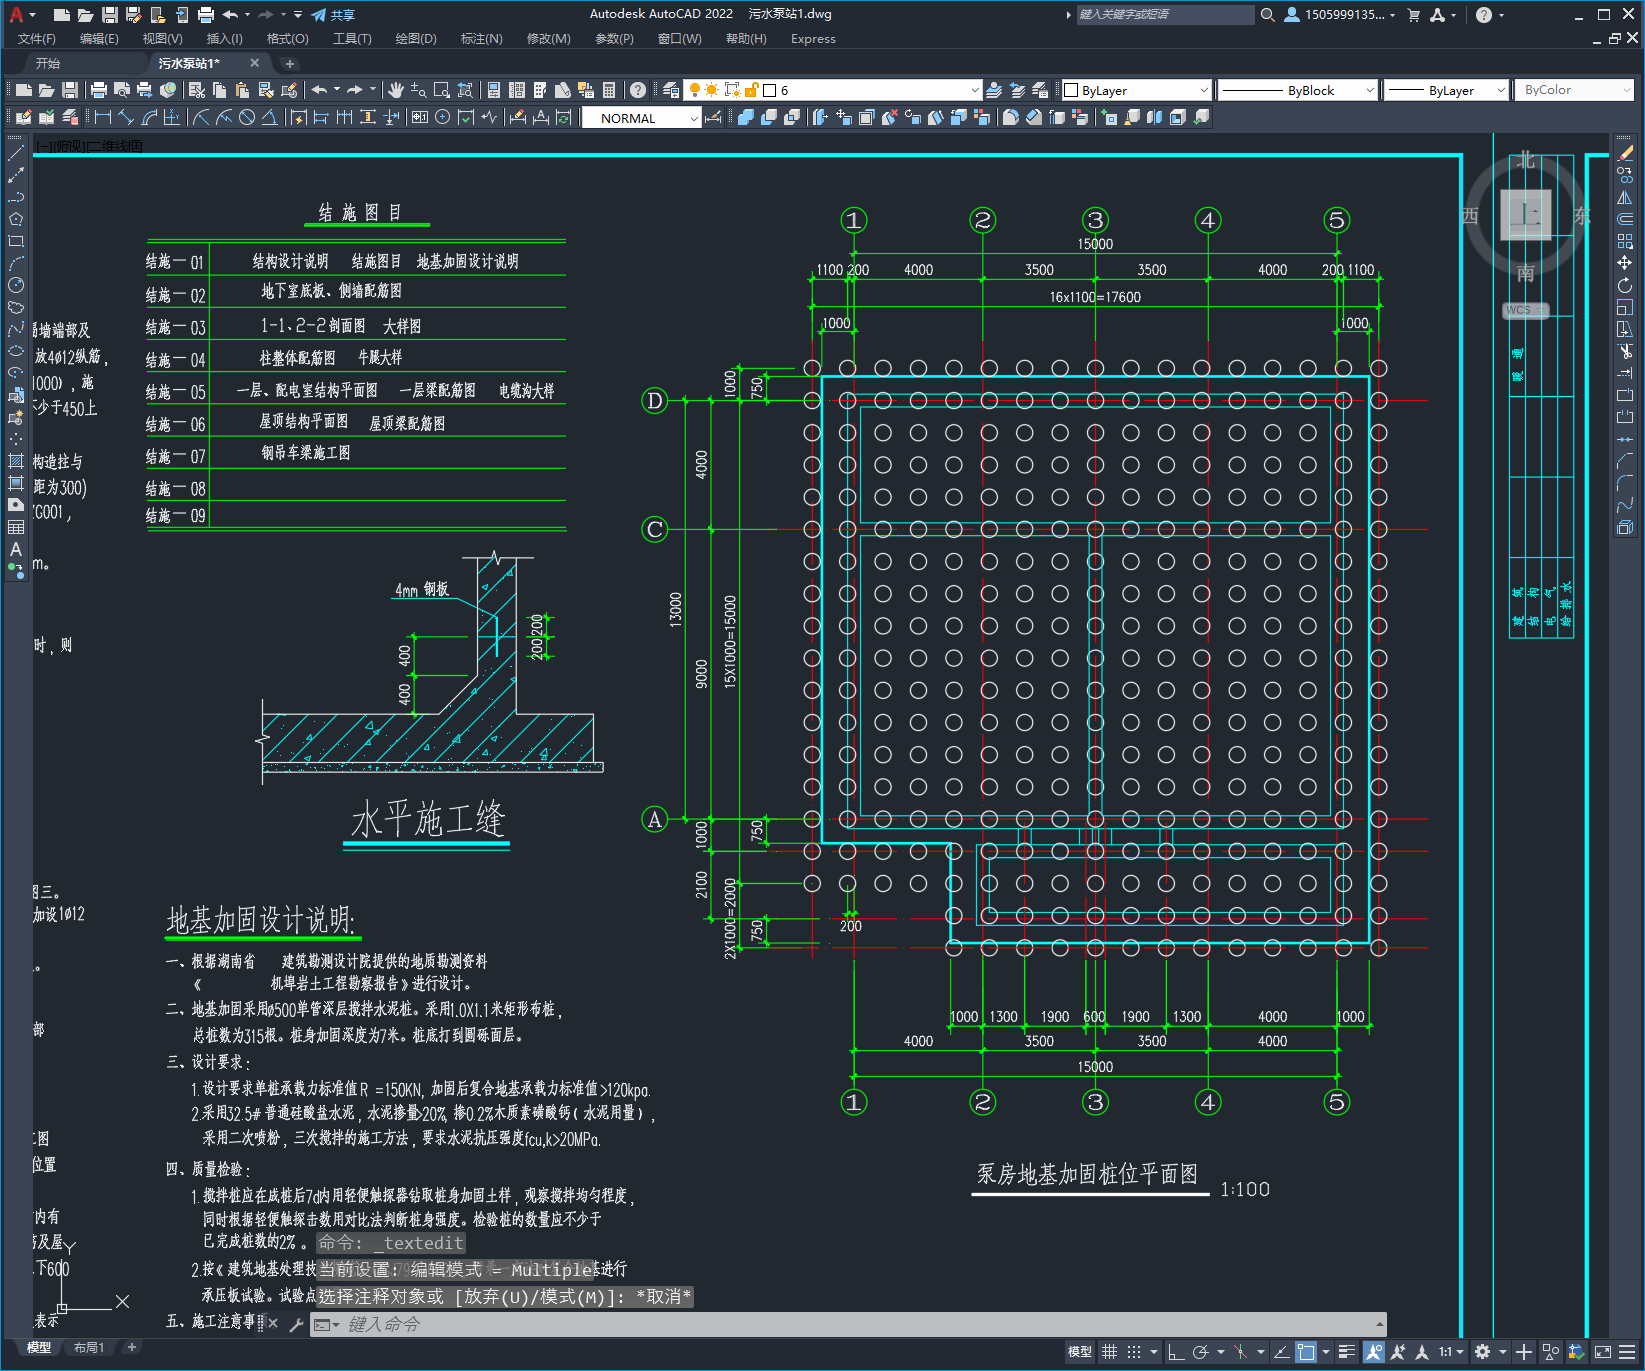Click the Zoom Window tool icon
Image resolution: width=1645 pixels, height=1371 pixels.
[x=442, y=90]
